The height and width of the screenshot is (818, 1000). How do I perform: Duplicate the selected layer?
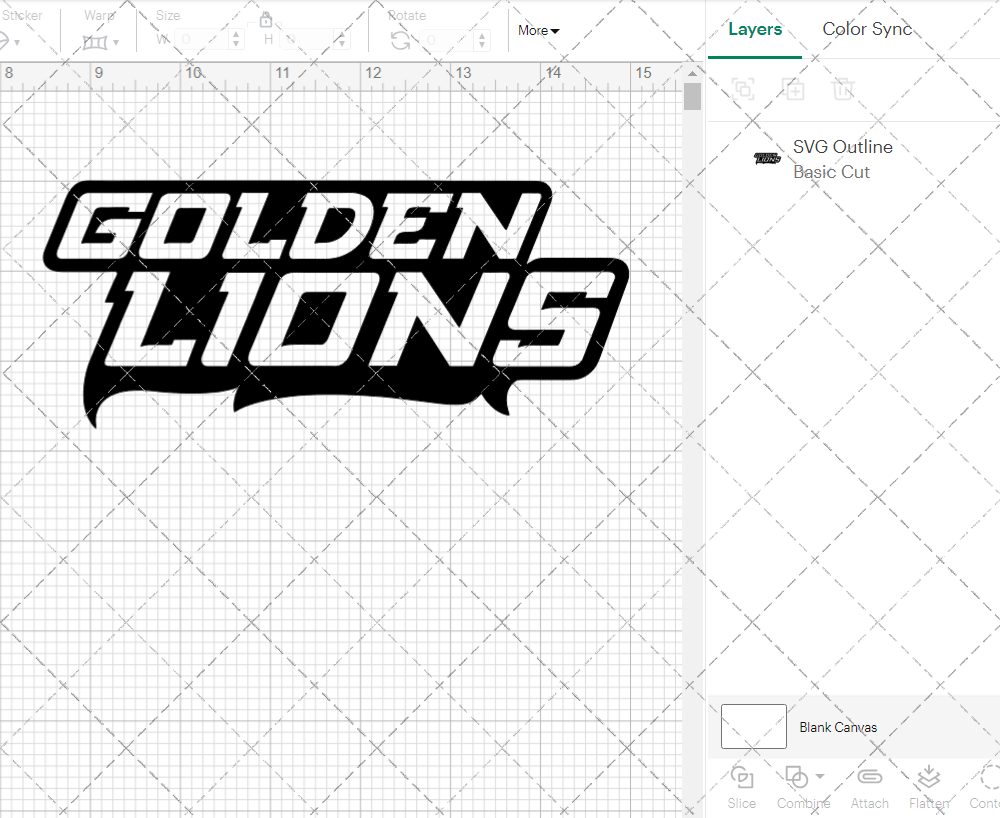pyautogui.click(x=794, y=89)
